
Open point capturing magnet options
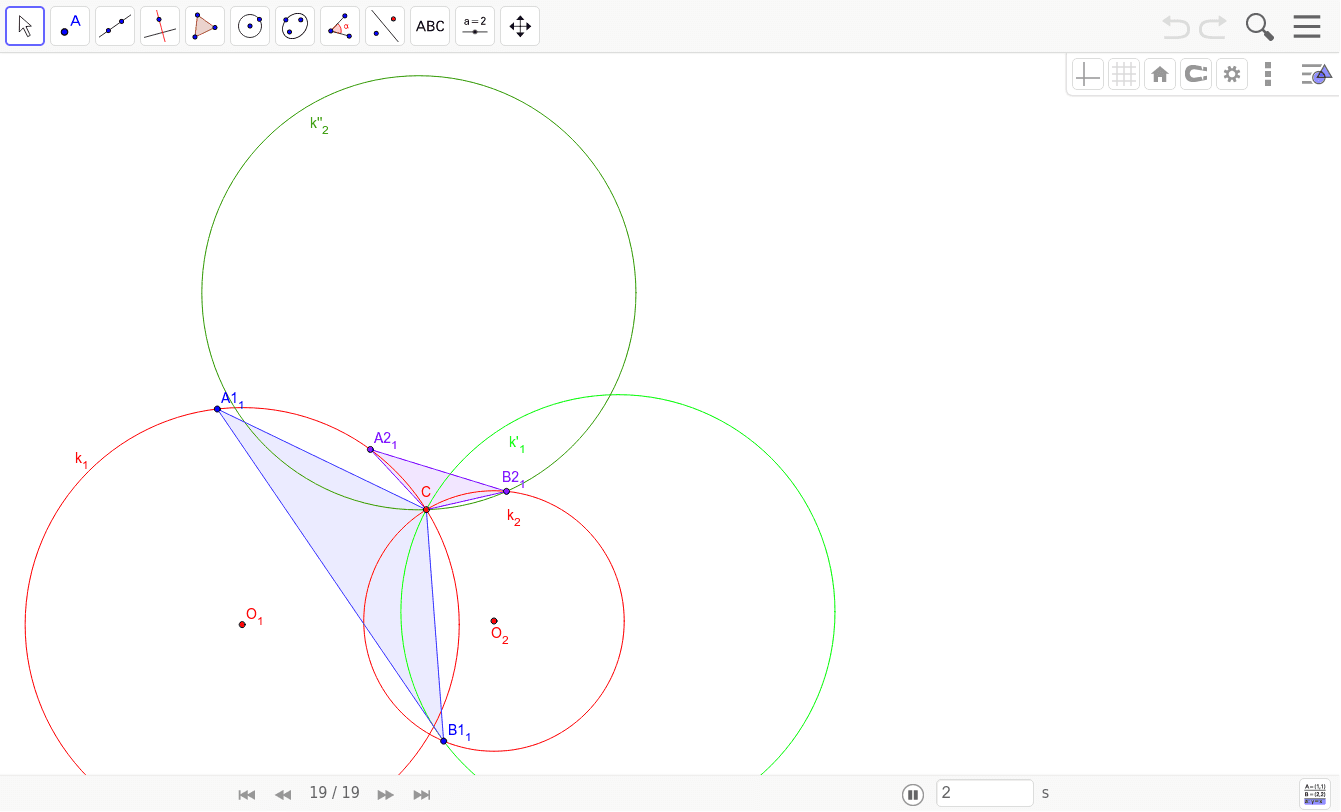pos(1196,74)
